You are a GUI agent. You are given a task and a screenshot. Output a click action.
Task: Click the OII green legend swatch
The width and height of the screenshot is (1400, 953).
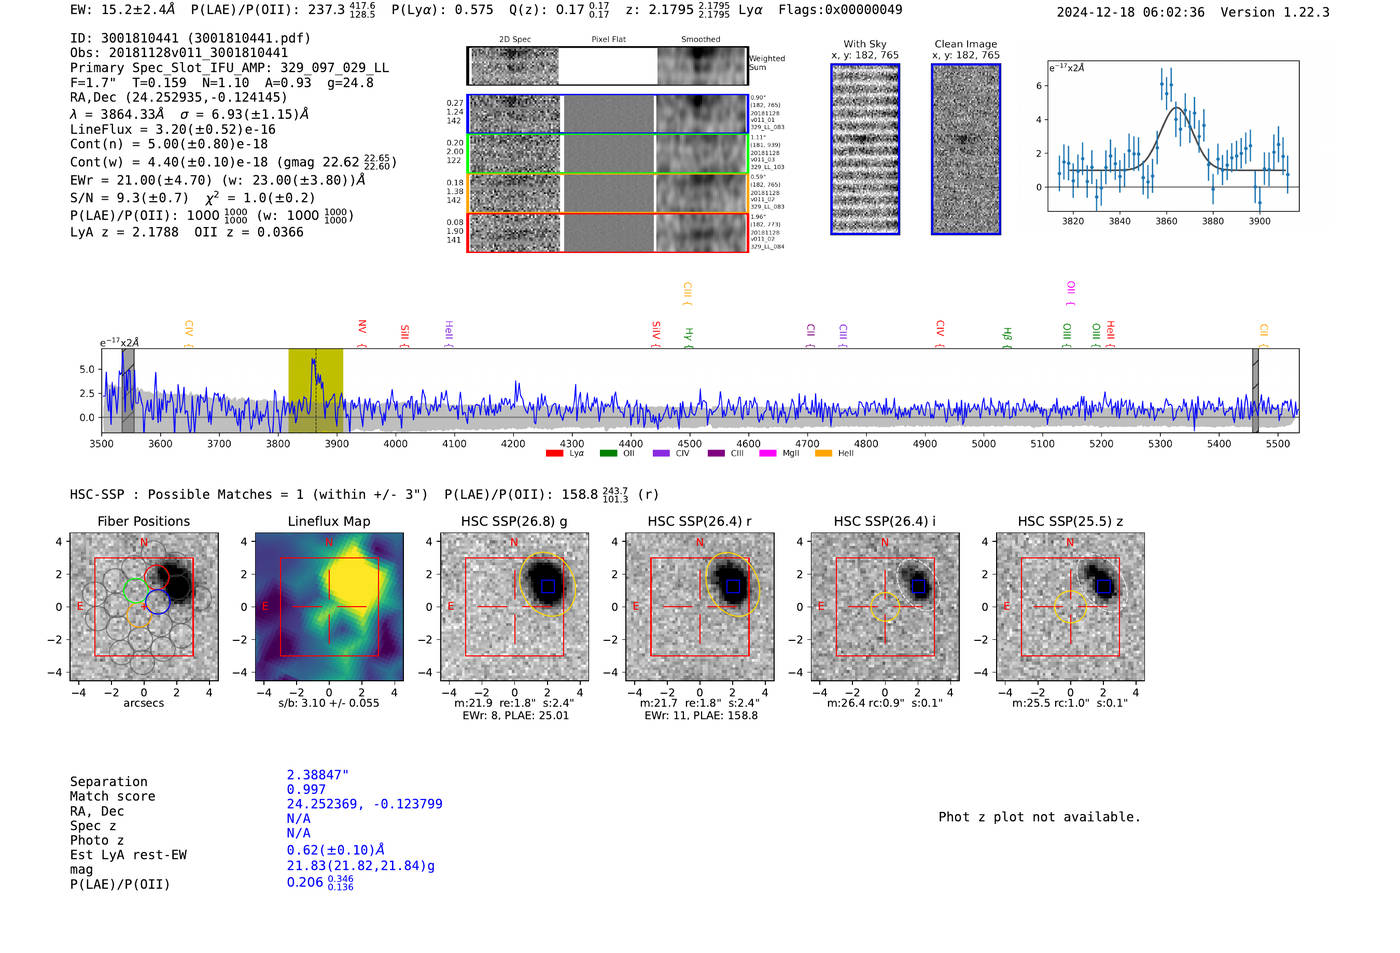608,454
